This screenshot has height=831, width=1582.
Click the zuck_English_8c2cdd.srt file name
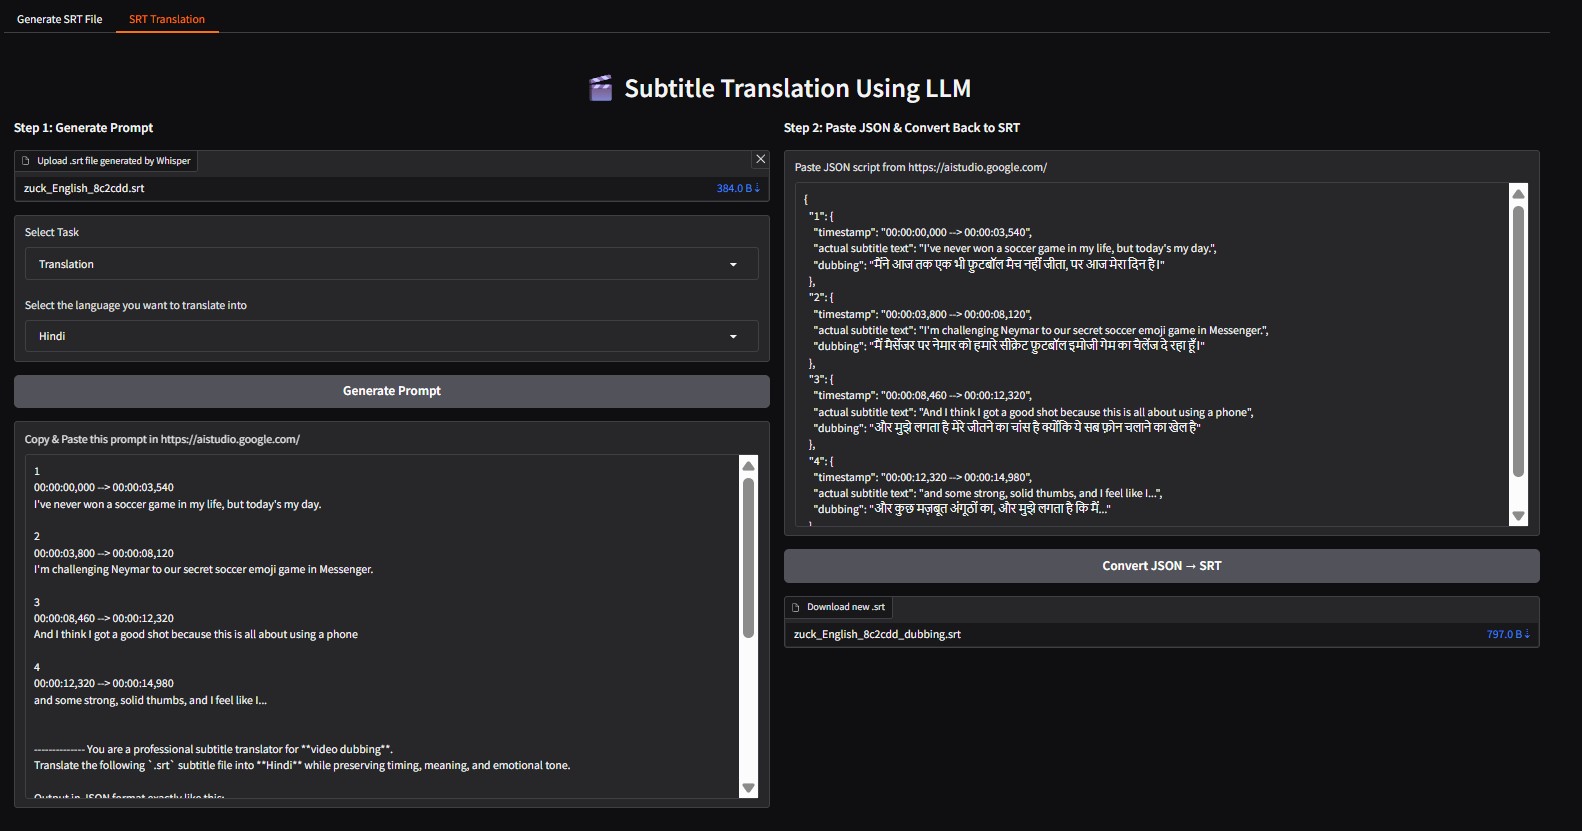(x=84, y=188)
